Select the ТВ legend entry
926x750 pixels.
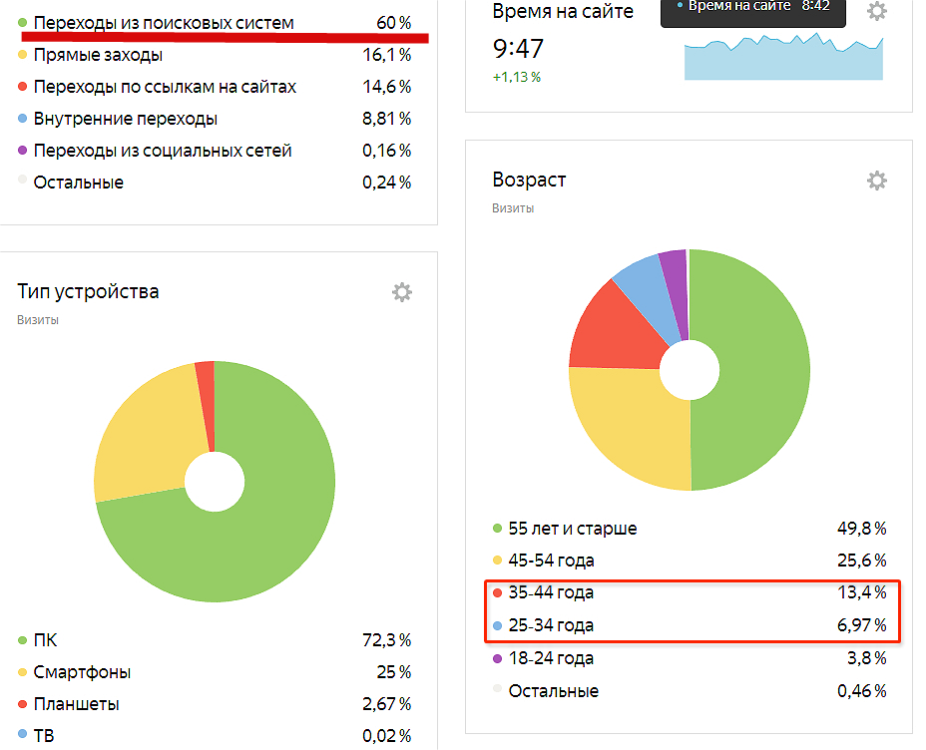(x=44, y=736)
